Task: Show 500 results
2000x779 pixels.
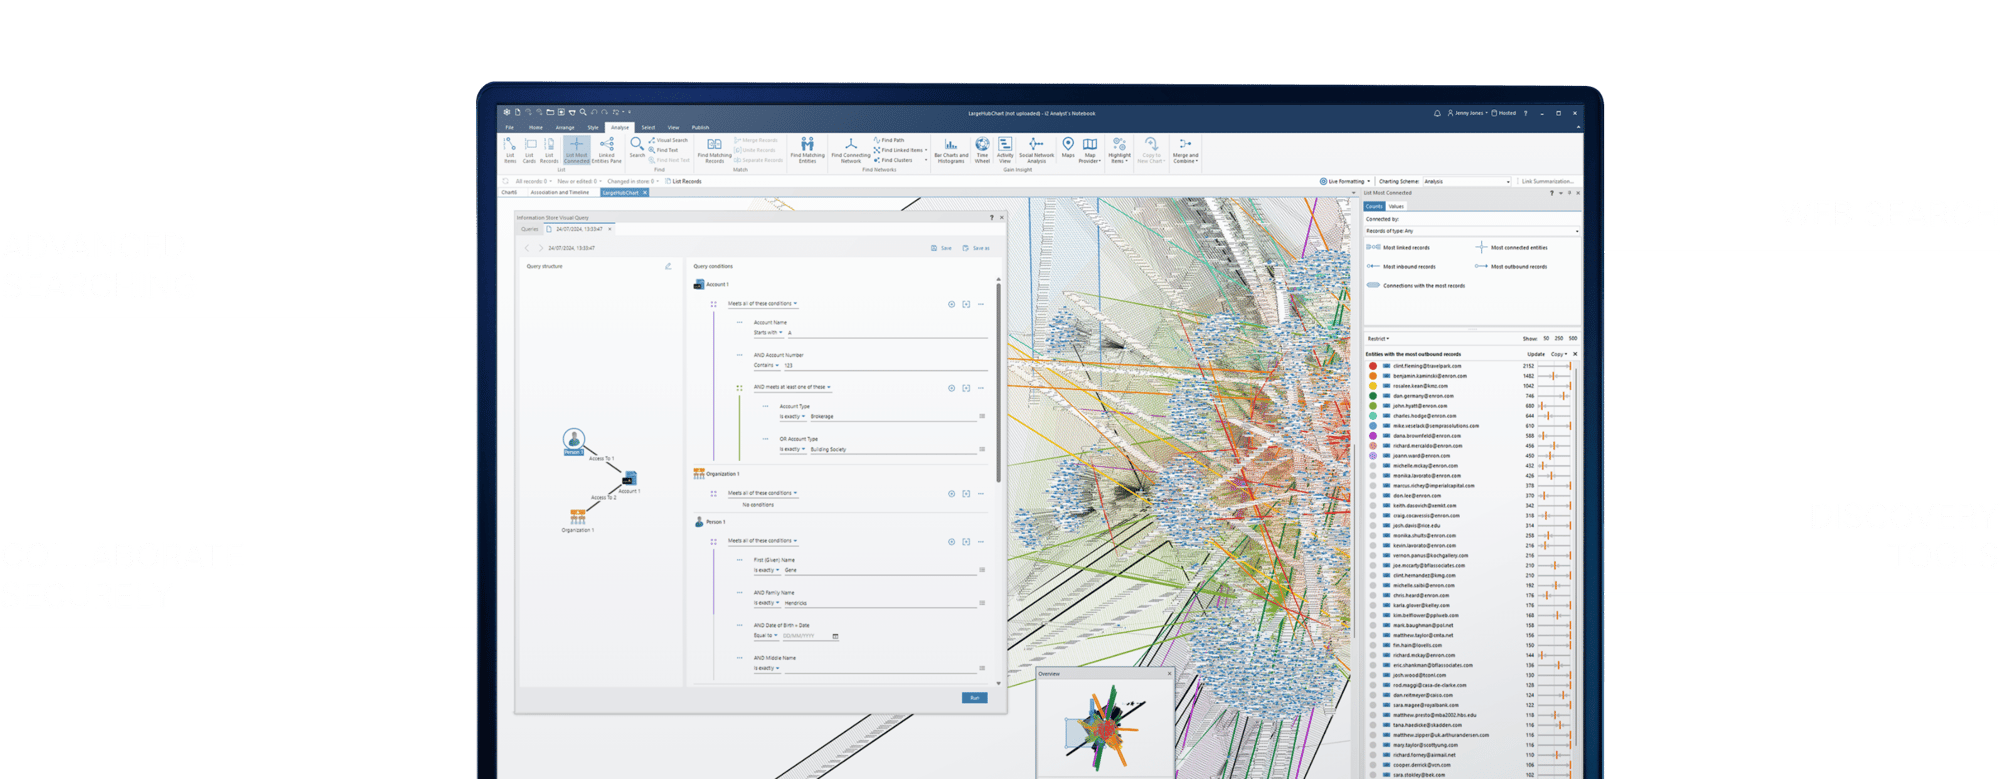Action: coord(1572,338)
